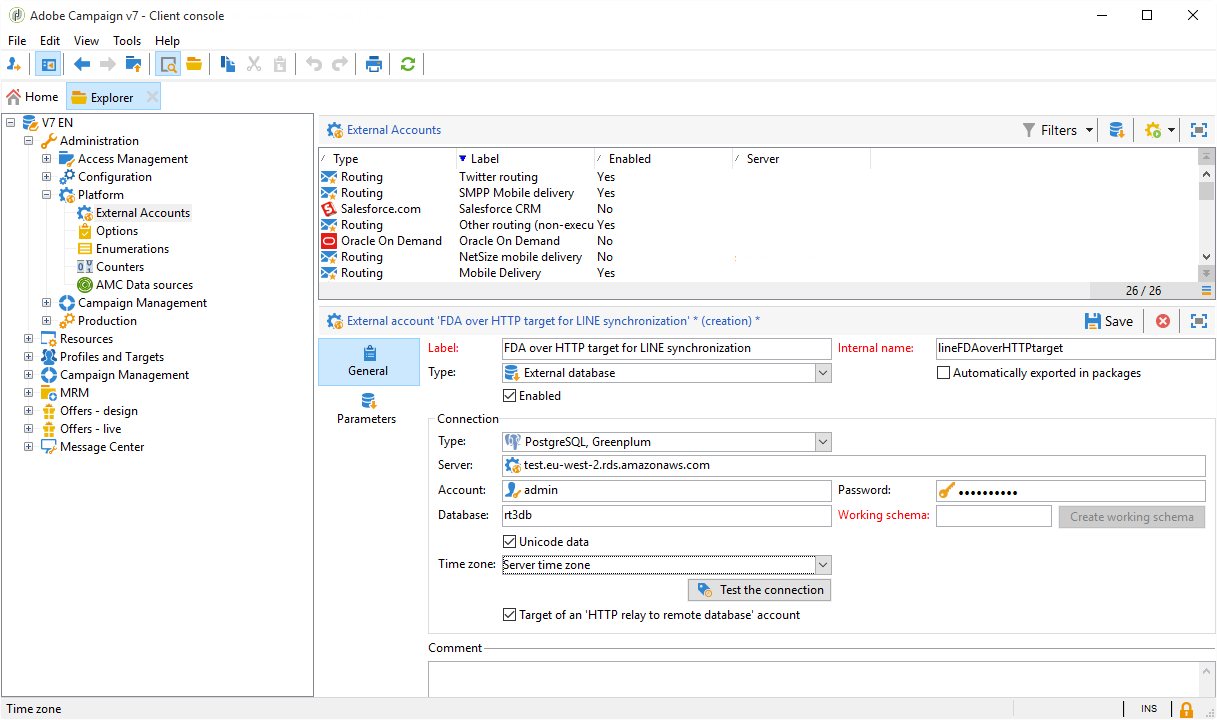Screen dimensions: 1217x720
Task: Click the AMC Data sources tree icon
Action: point(85,285)
